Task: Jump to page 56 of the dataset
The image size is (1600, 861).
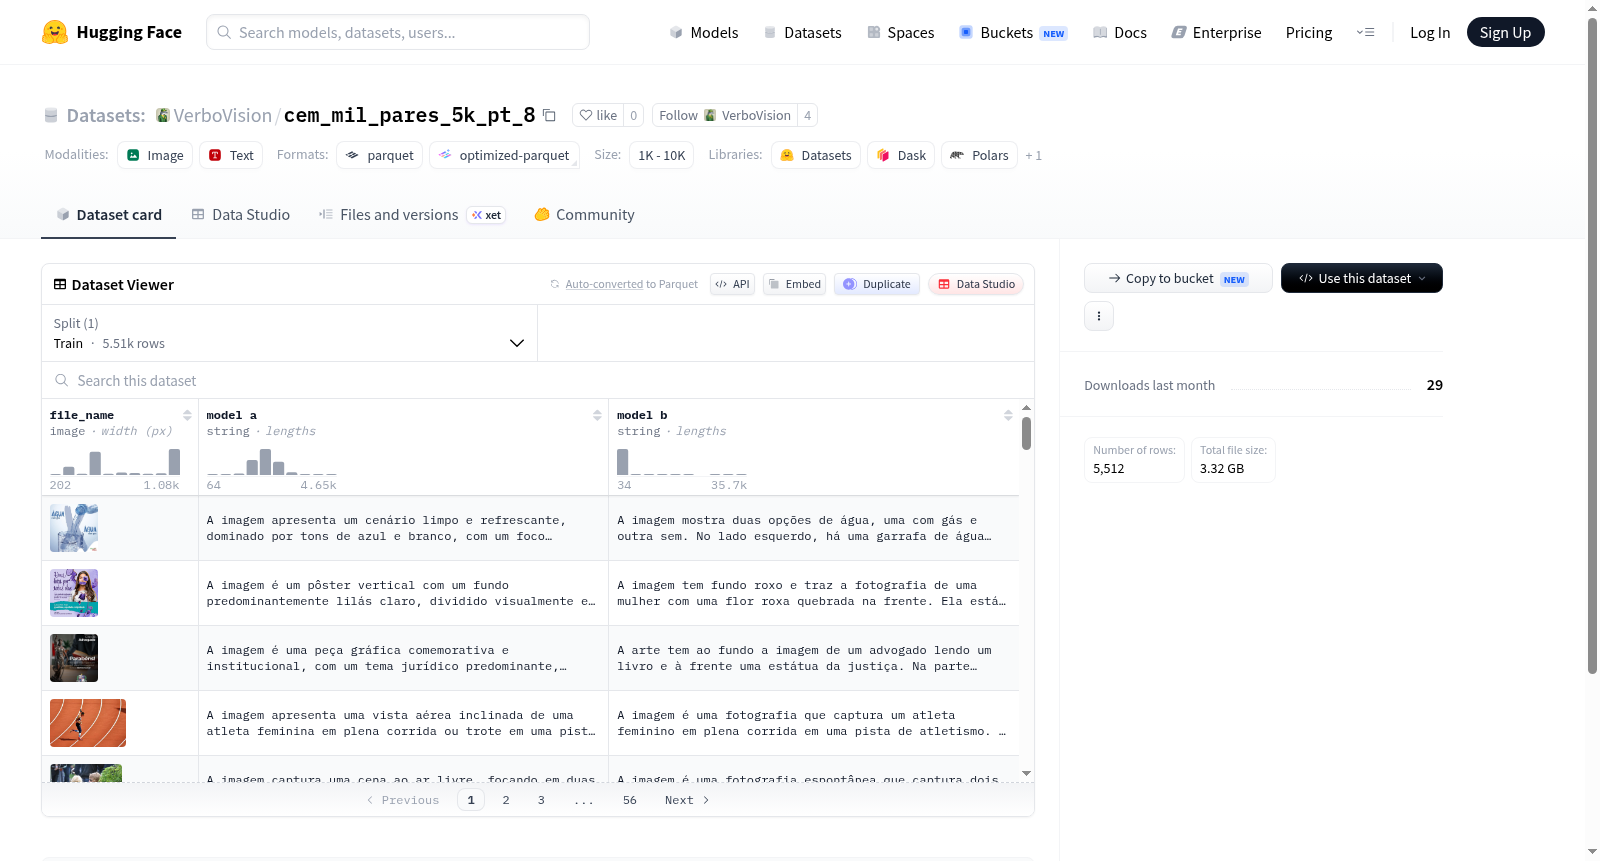Action: (x=630, y=800)
